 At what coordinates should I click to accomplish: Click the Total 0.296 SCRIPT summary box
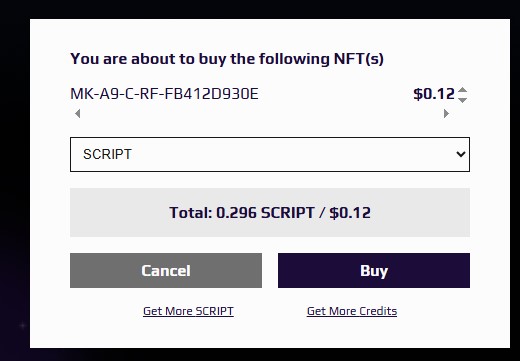(x=270, y=212)
